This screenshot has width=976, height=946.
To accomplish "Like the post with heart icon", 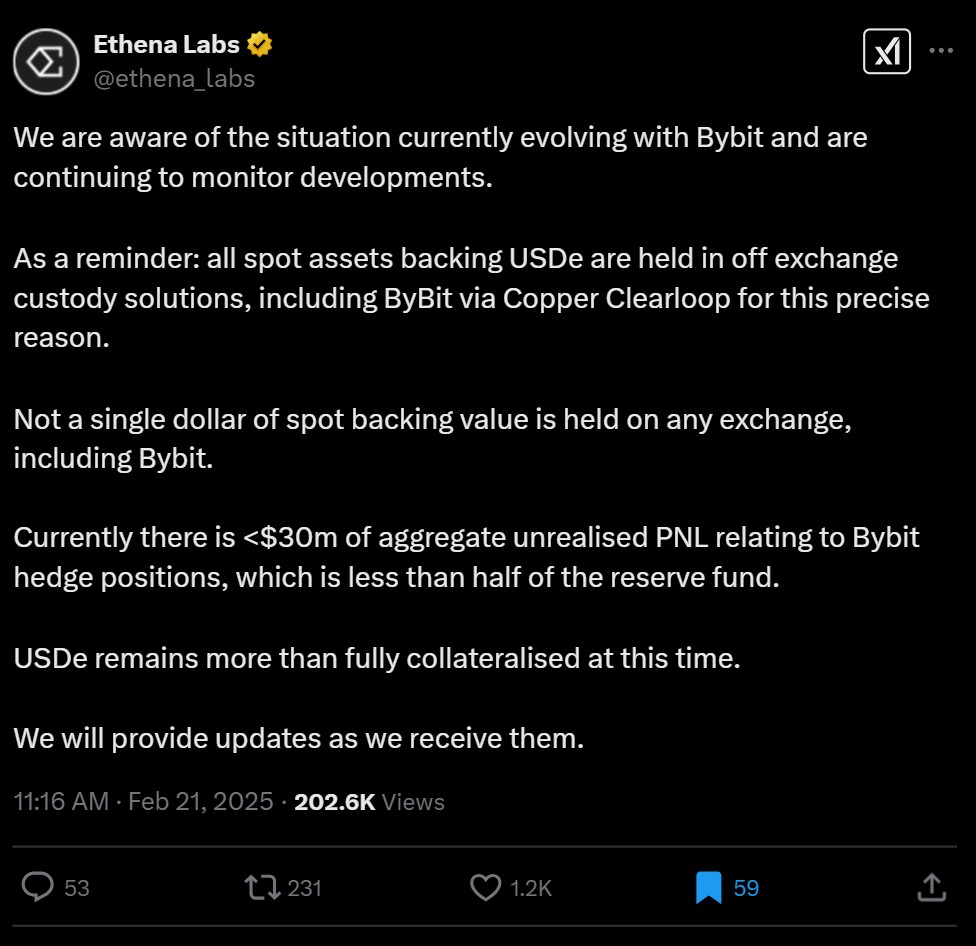I will 485,886.
